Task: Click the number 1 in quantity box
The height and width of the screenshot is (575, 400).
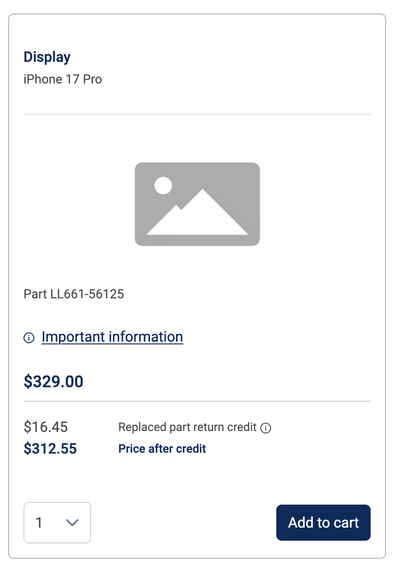Action: click(x=39, y=523)
